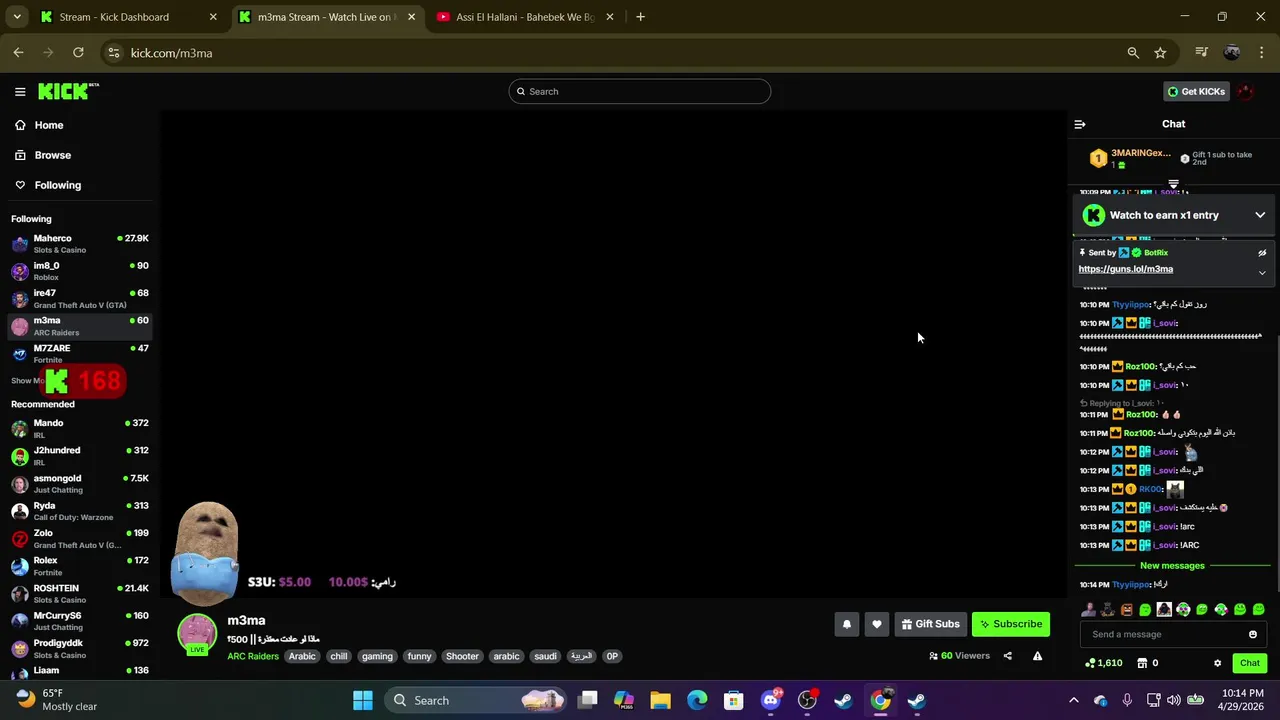This screenshot has width=1280, height=720.
Task: Open Chrome three-dot menu
Action: pyautogui.click(x=1260, y=53)
